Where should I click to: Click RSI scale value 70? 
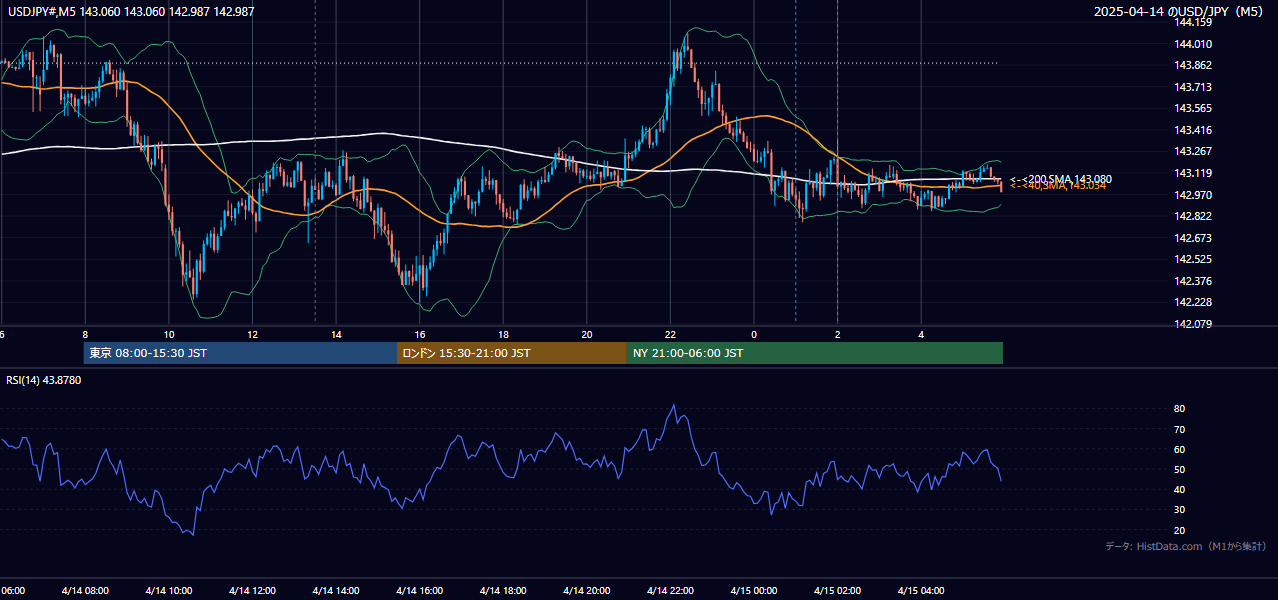click(1180, 429)
